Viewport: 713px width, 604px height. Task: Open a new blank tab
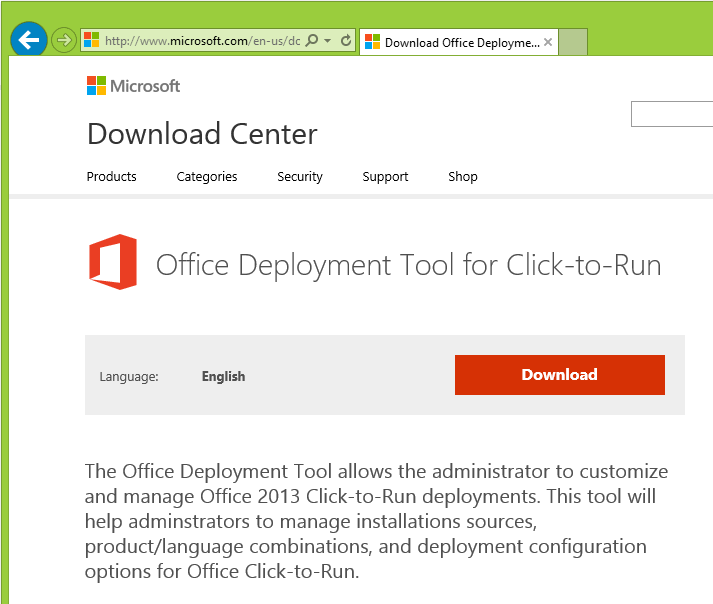tap(573, 42)
